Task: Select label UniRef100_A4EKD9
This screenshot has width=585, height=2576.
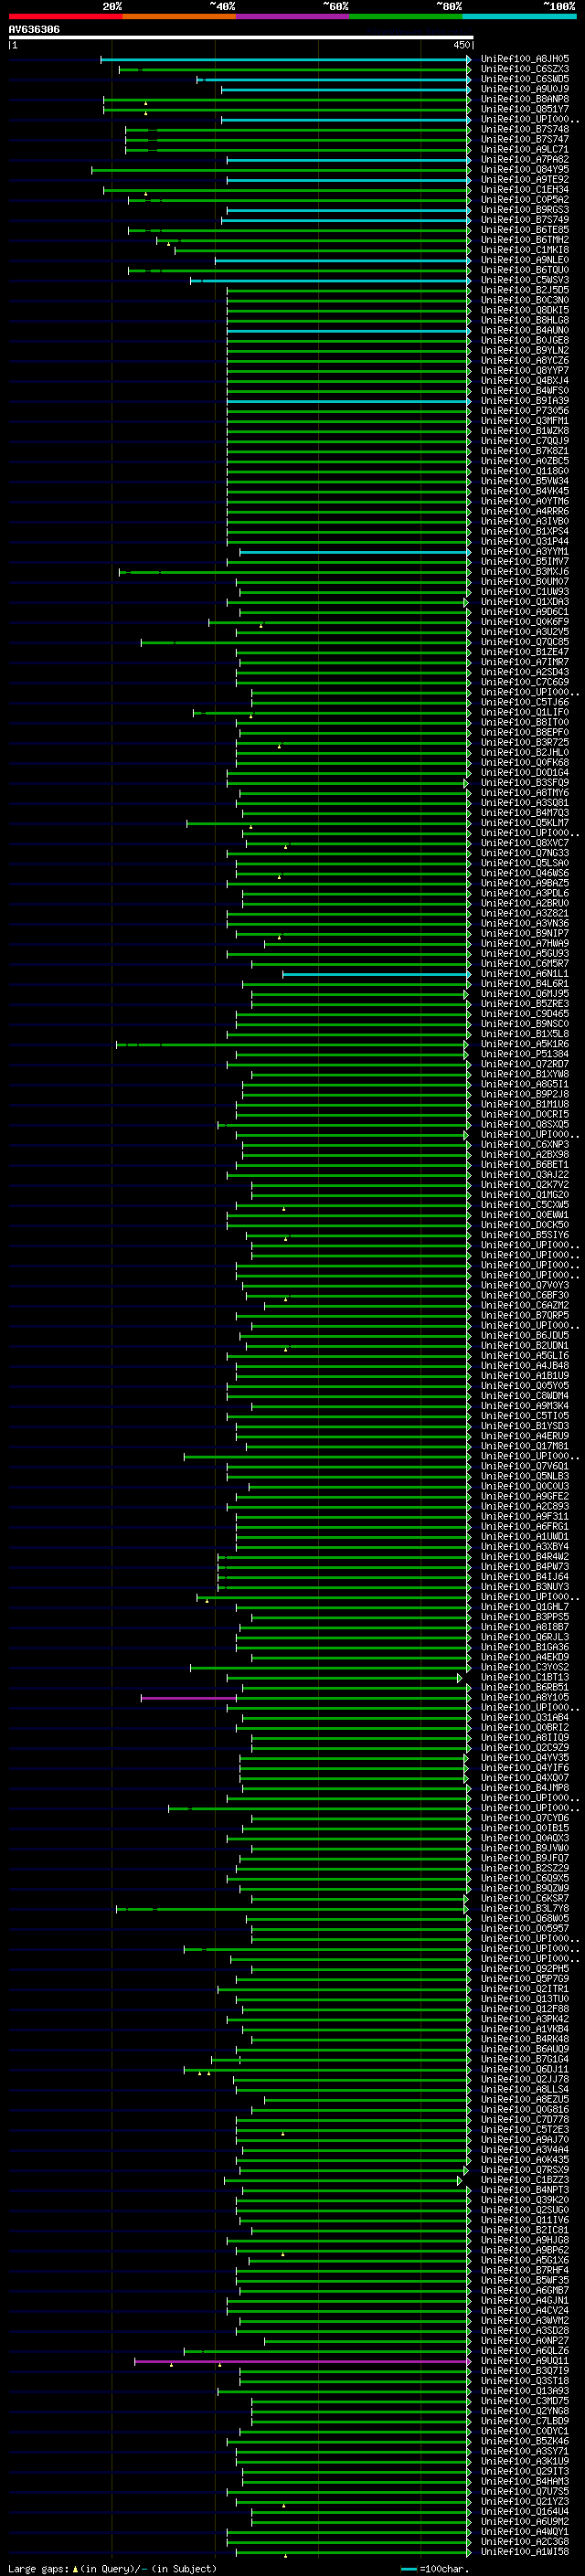Action: point(525,1658)
